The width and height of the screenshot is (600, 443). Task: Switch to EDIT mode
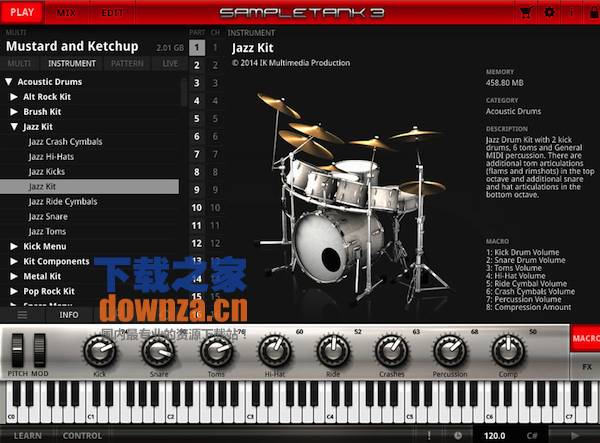coord(112,13)
